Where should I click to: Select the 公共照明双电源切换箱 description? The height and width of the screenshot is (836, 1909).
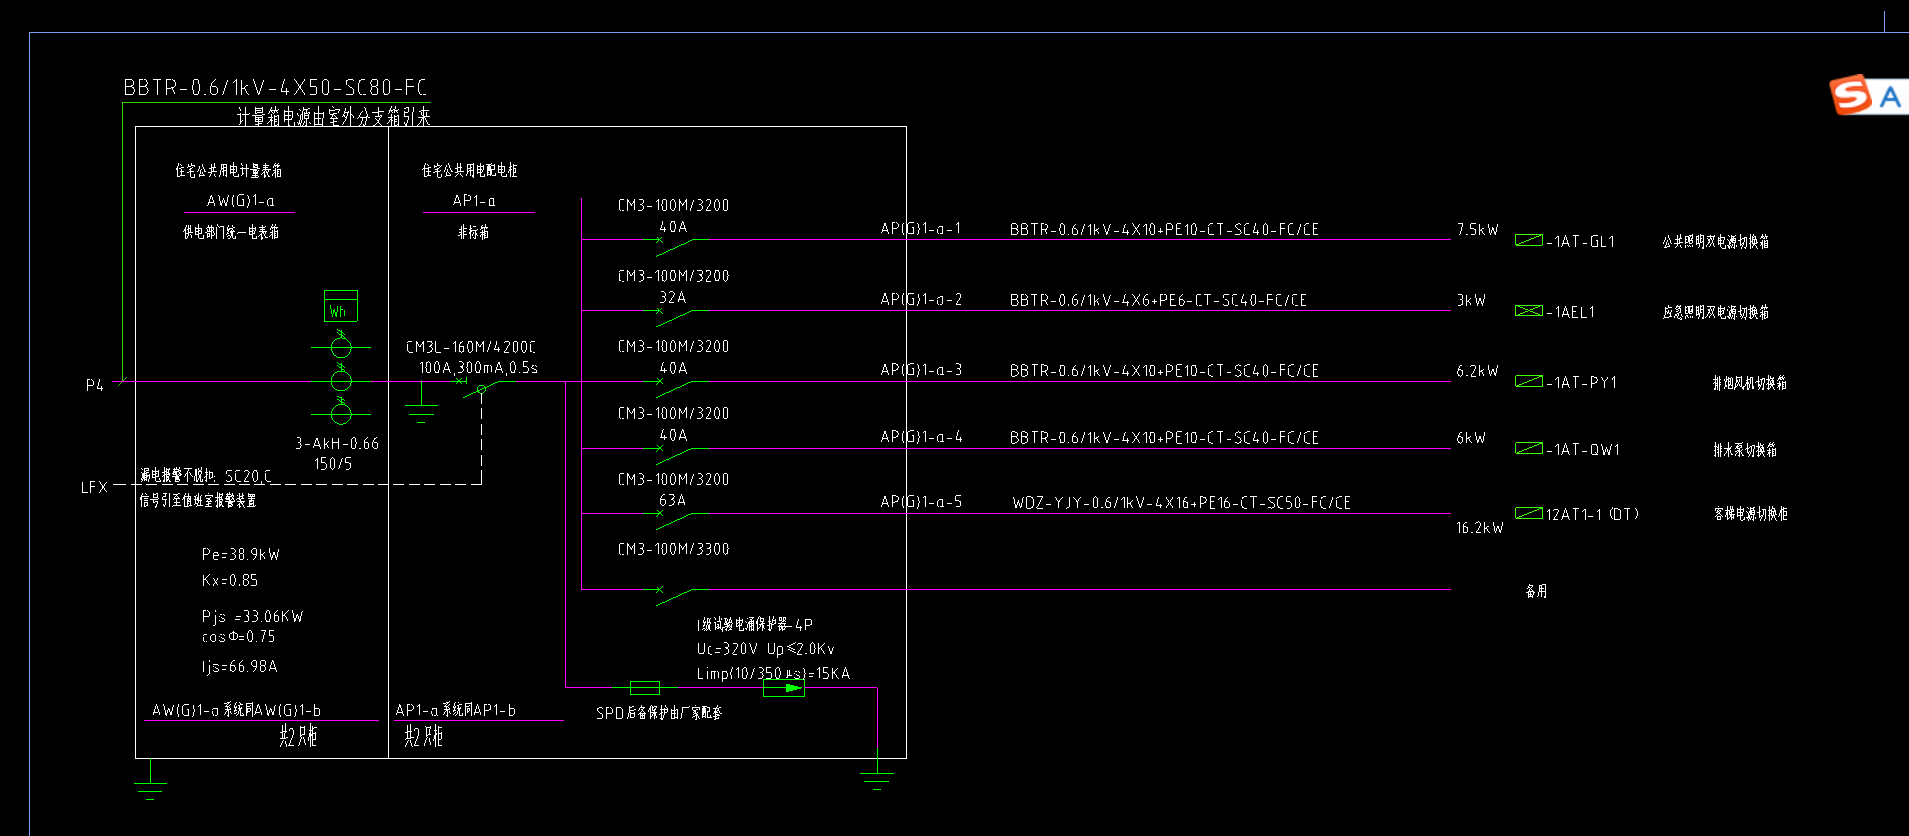point(1716,242)
